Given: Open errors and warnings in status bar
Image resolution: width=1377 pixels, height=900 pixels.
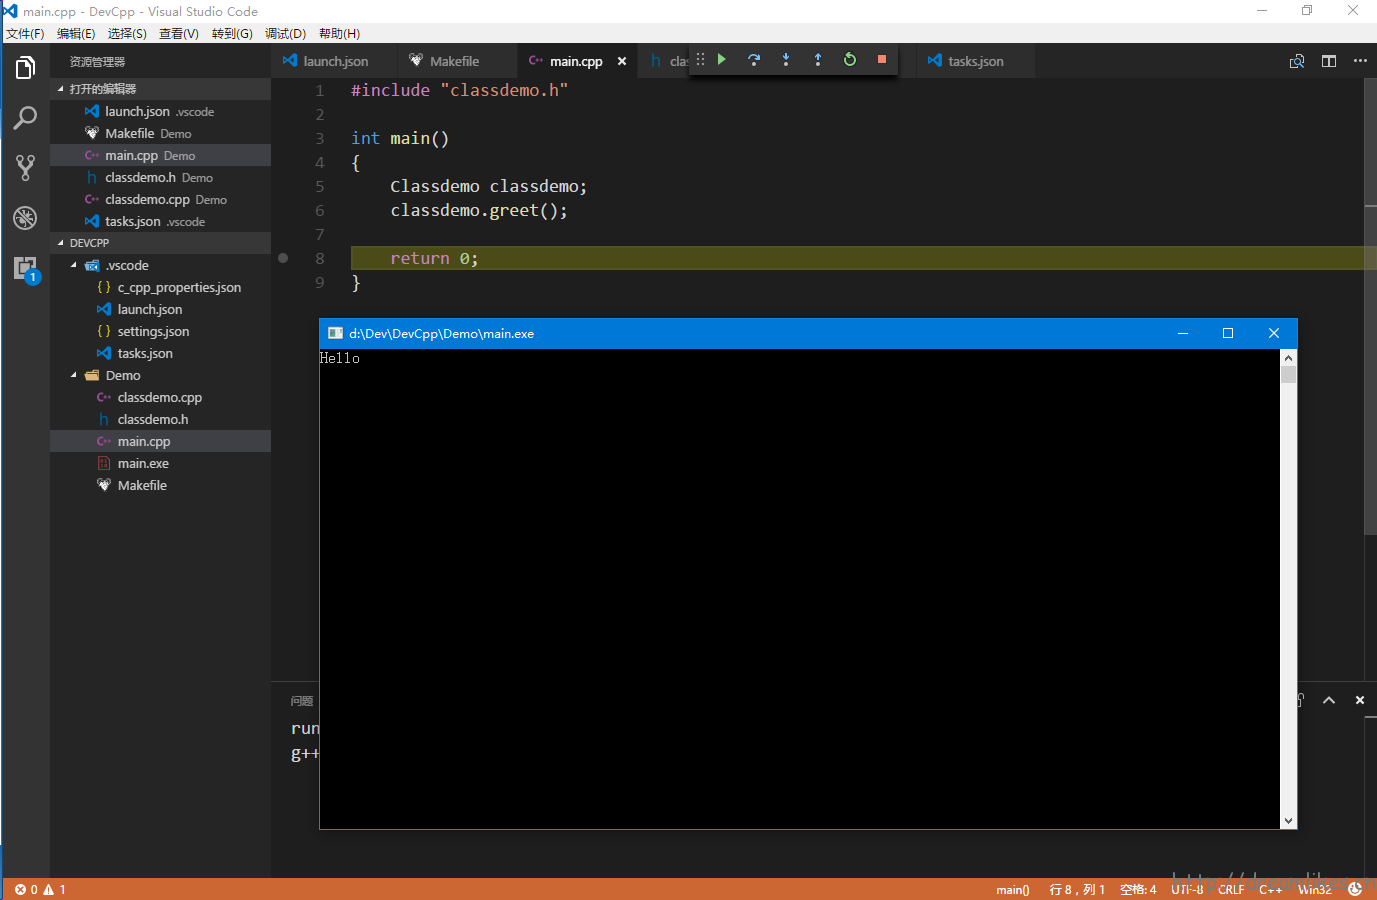Looking at the screenshot, I should 40,889.
